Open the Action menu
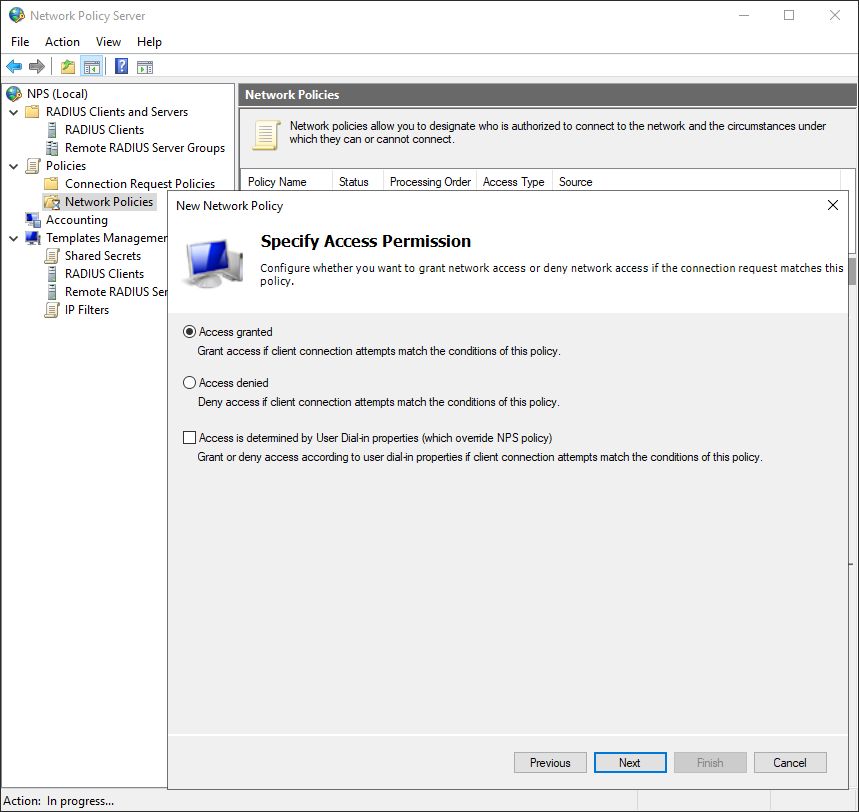The width and height of the screenshot is (859, 812). coord(62,42)
